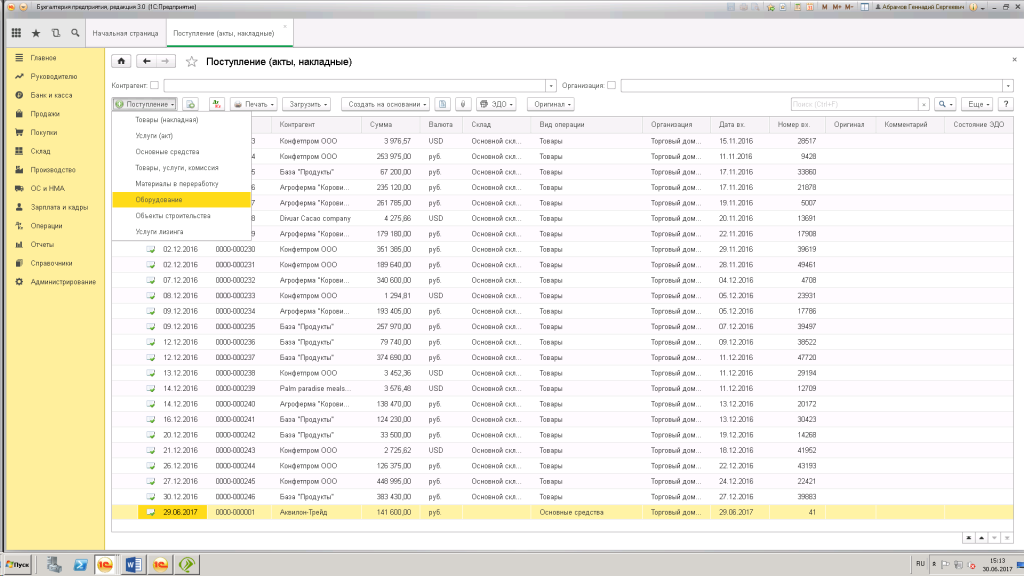Collapse the Поступление dropdown button
This screenshot has height=576, width=1024.
144,104
